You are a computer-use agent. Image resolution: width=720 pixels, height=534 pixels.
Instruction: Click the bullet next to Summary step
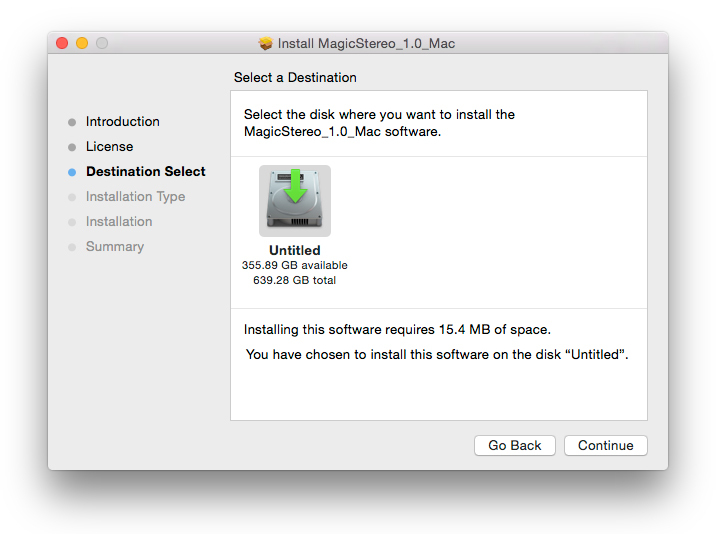point(72,247)
